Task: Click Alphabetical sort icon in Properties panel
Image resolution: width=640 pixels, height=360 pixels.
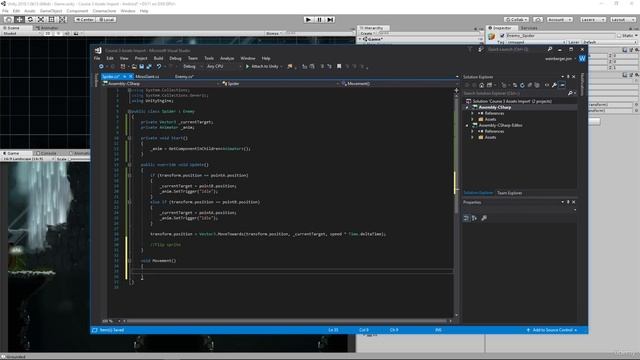Action: click(x=474, y=218)
